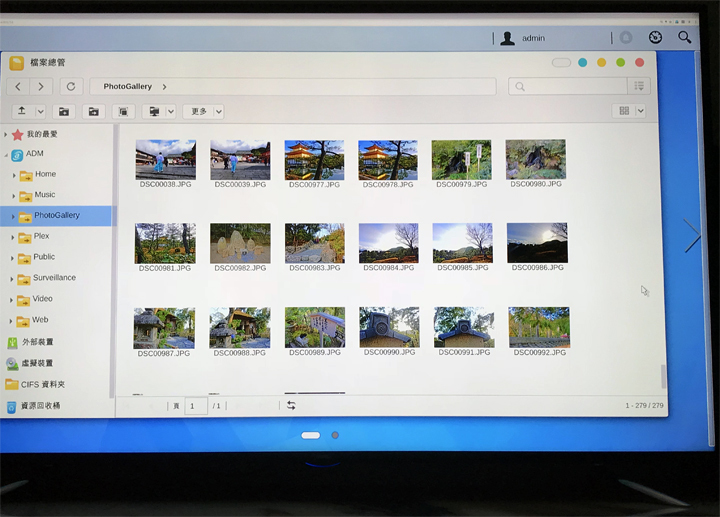720x517 pixels.
Task: Click the 檔案總管 app icon
Action: point(17,63)
